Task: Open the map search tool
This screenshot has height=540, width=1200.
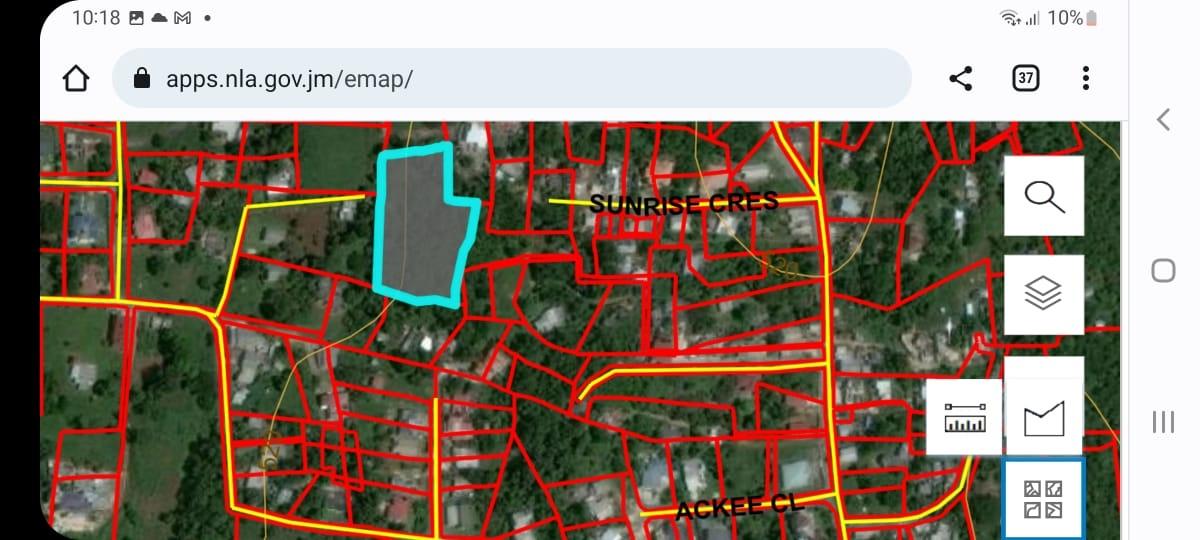Action: [x=1044, y=196]
